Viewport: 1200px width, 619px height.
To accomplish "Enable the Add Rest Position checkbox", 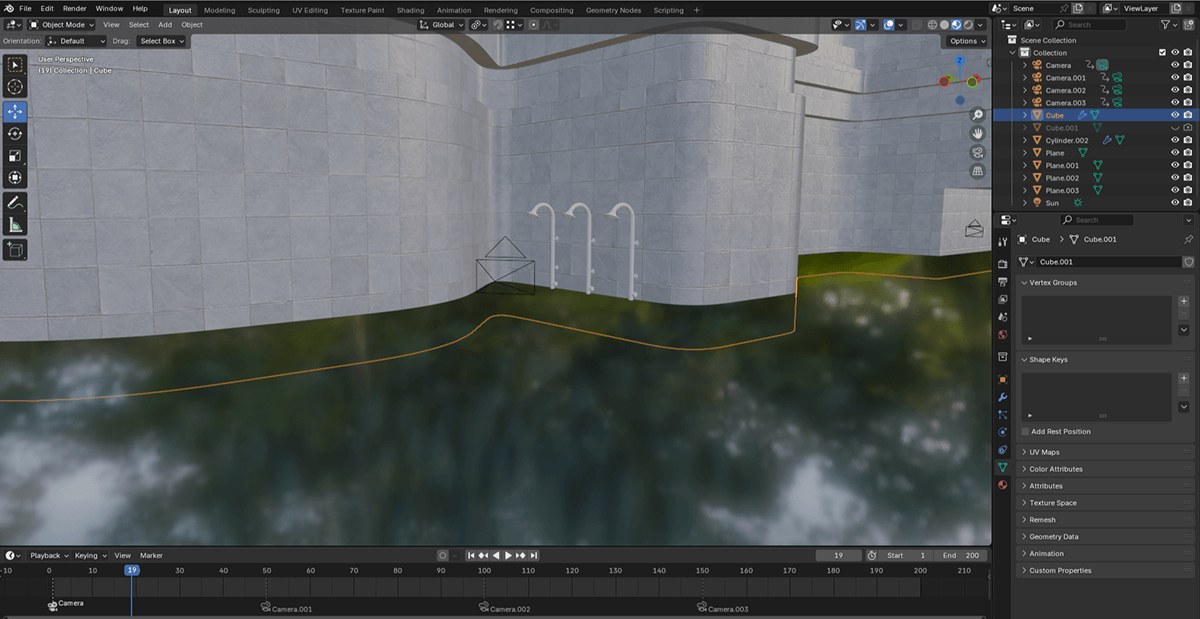I will (x=1025, y=432).
